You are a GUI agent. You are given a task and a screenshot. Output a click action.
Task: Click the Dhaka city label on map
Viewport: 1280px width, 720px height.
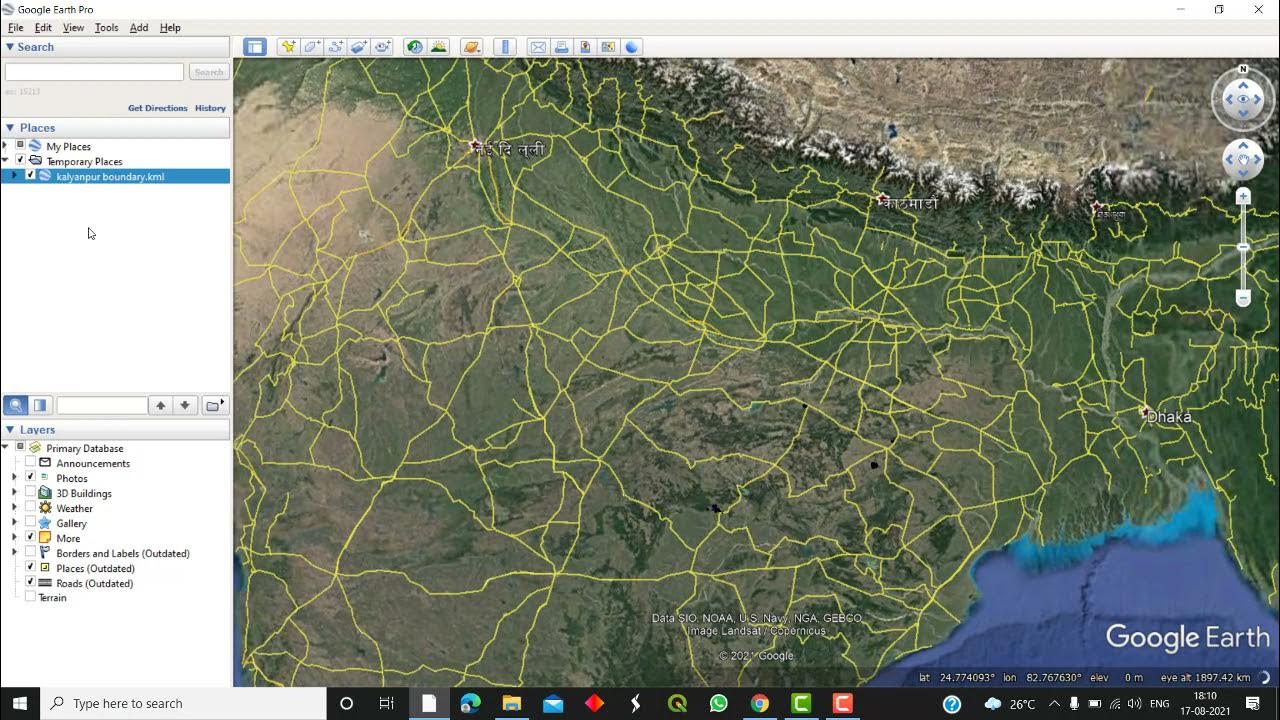click(1169, 417)
